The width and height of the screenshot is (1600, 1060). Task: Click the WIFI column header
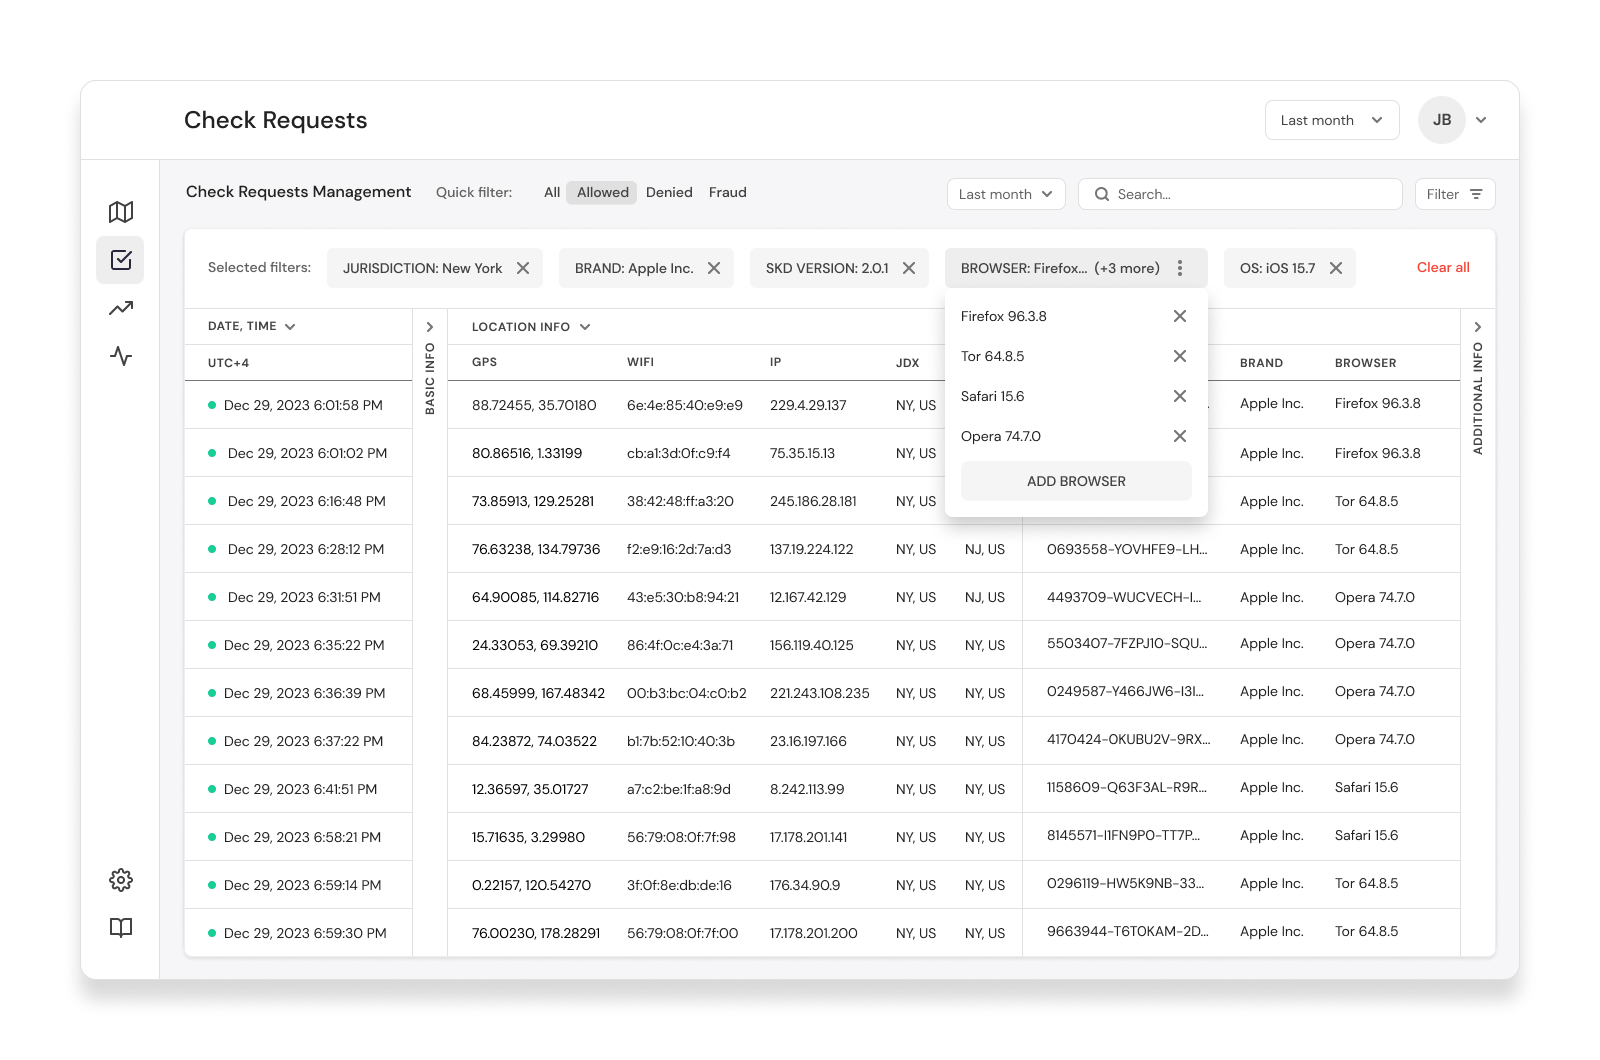point(640,362)
